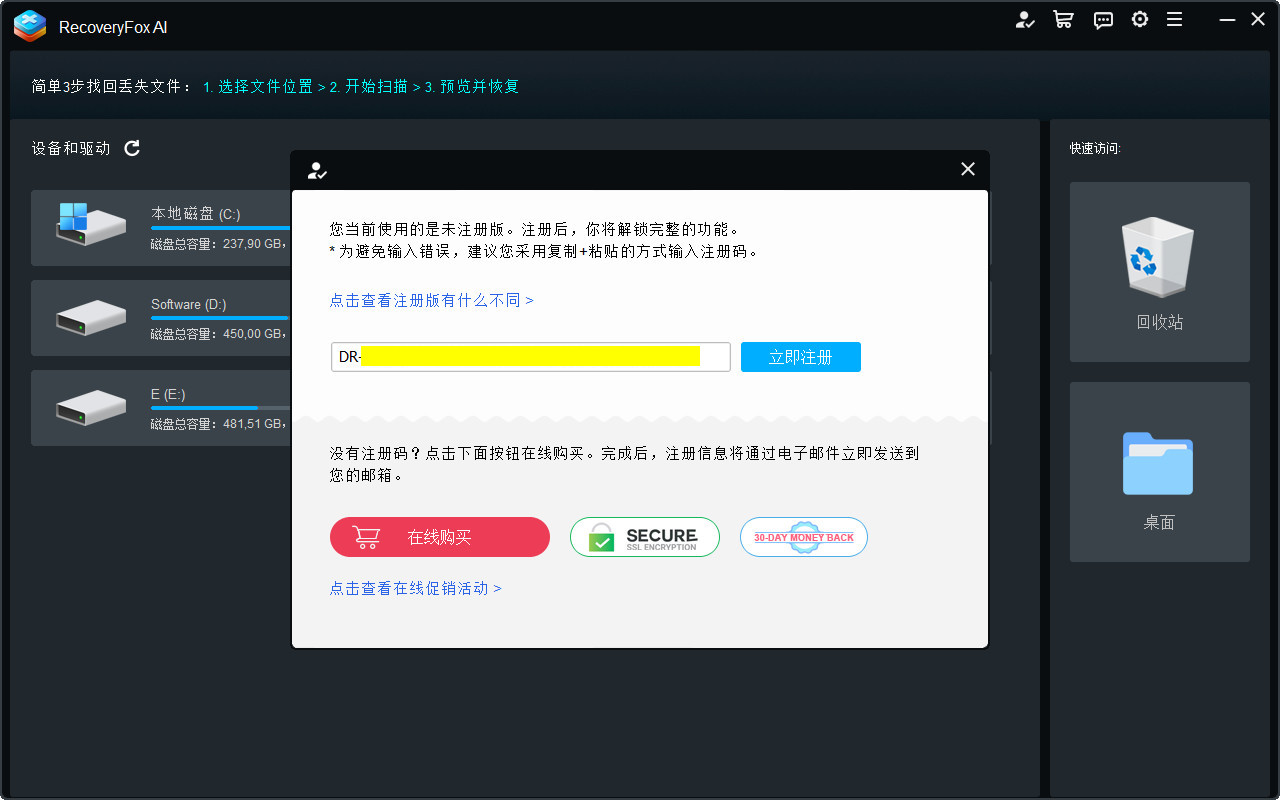The image size is (1280, 800).
Task: Click the shopping cart icon in top bar
Action: pyautogui.click(x=1063, y=19)
